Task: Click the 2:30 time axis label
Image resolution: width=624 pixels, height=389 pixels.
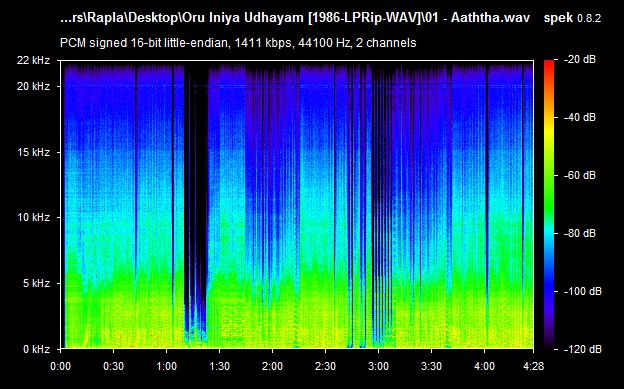Action: 325,366
